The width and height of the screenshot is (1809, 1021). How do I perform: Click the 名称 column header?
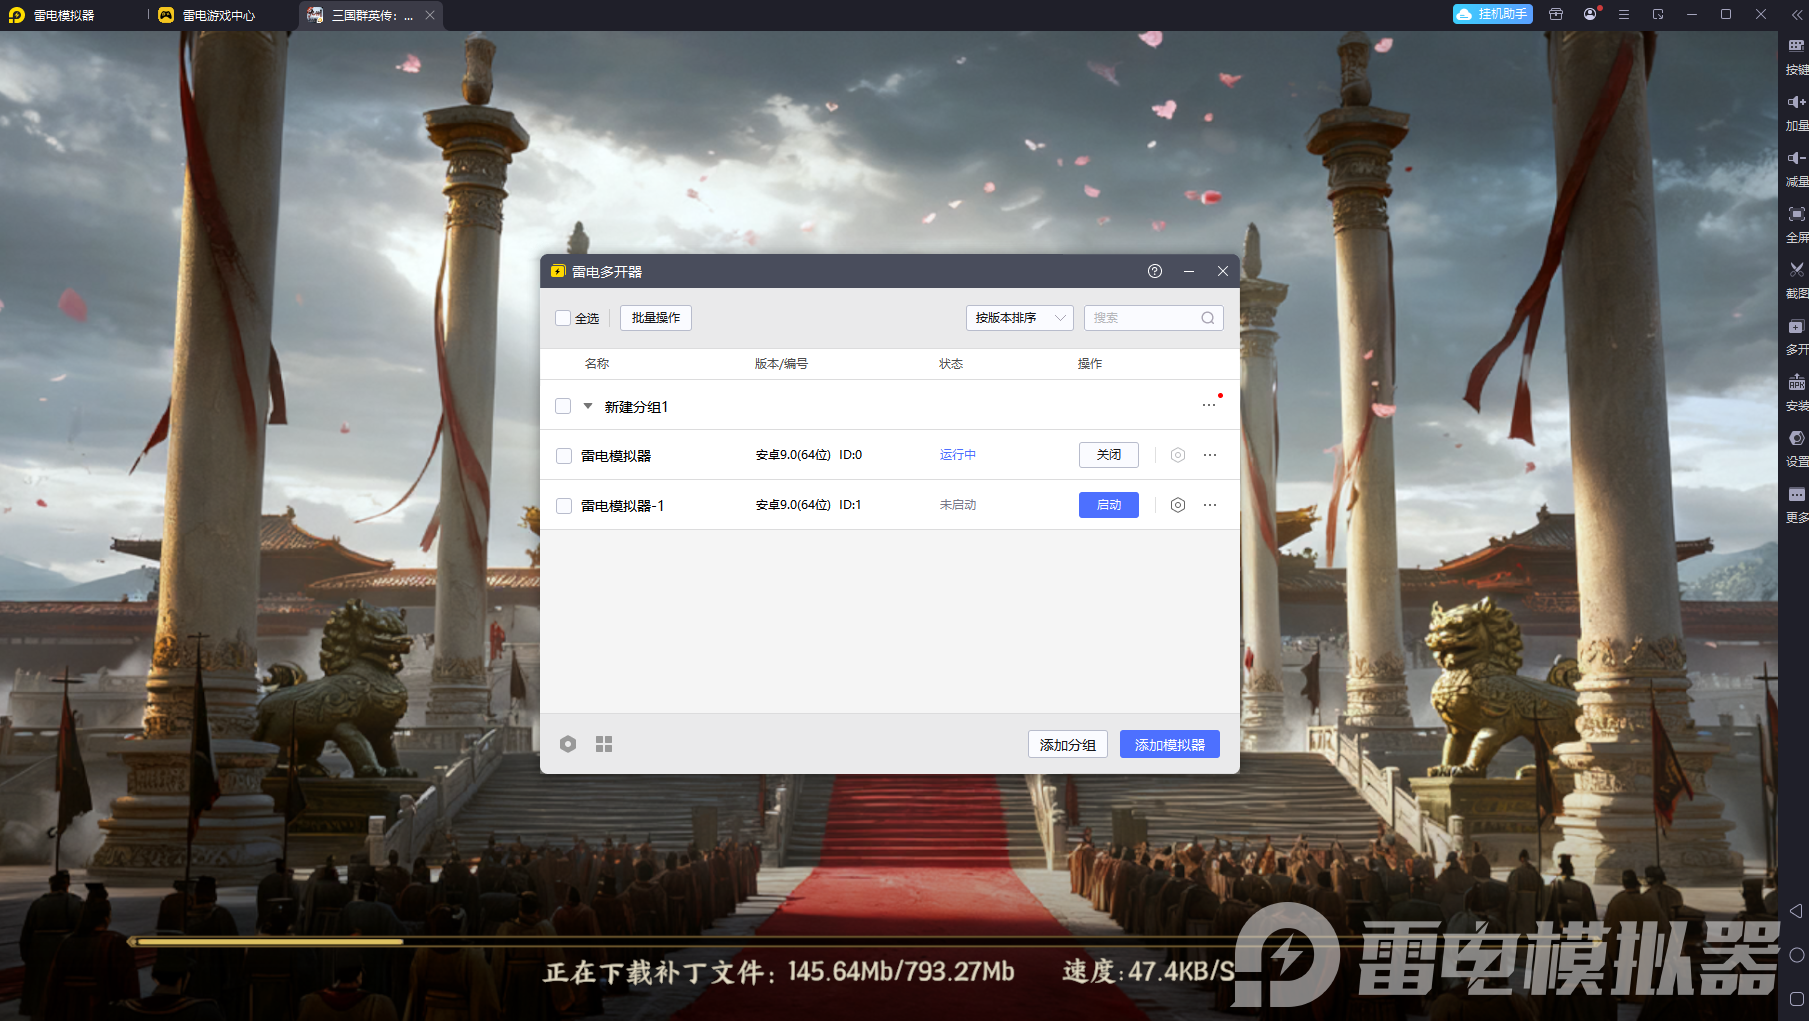point(597,364)
